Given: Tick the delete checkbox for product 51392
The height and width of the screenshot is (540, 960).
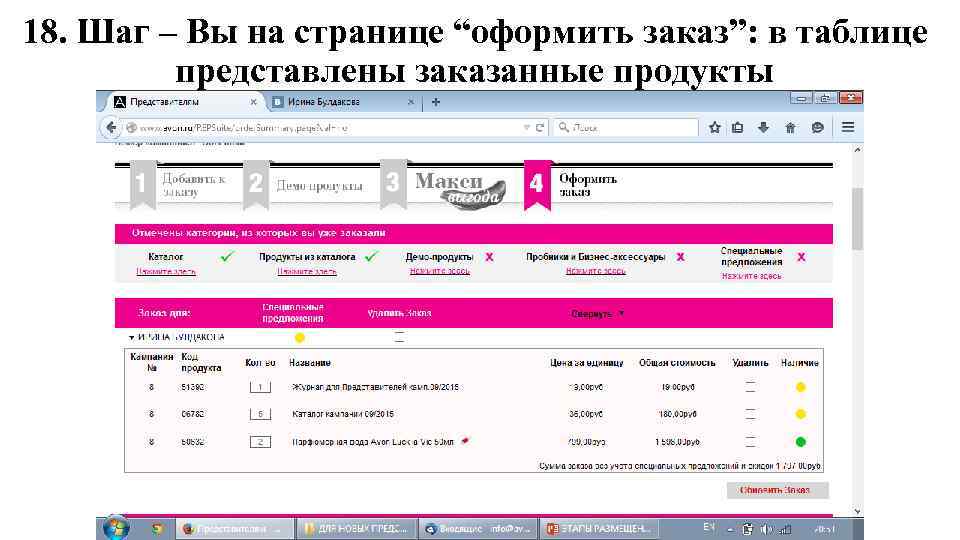Looking at the screenshot, I should 750,387.
